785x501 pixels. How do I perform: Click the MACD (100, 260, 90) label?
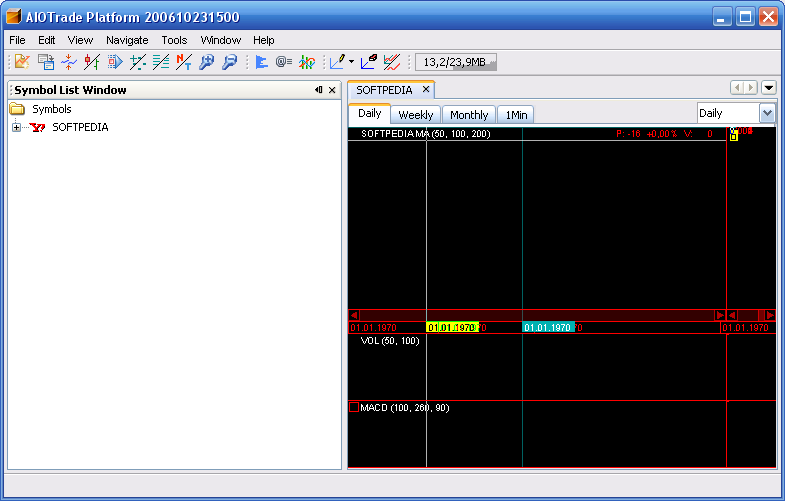pos(405,408)
